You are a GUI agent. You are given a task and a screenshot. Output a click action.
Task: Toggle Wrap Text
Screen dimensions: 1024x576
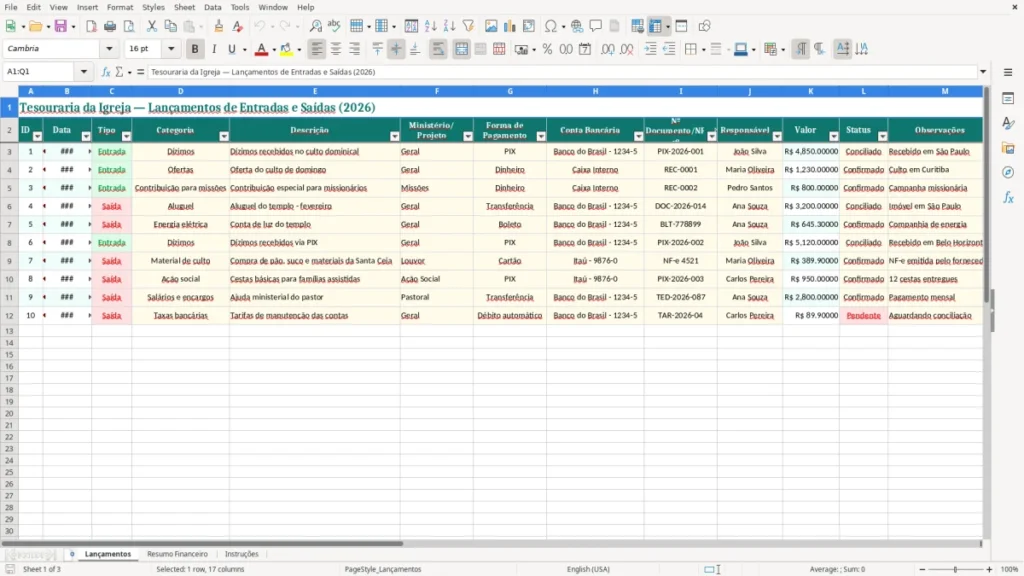point(438,49)
